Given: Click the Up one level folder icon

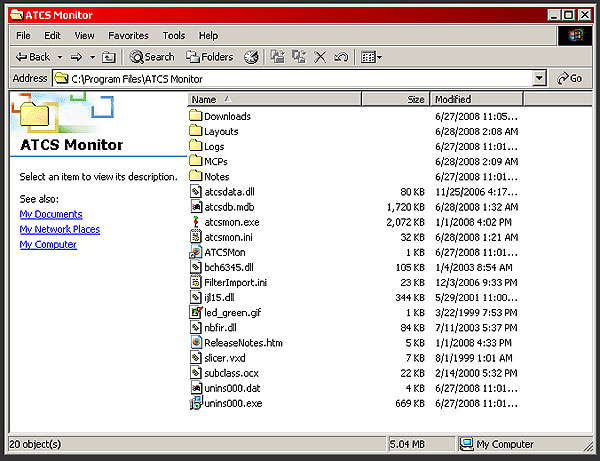Looking at the screenshot, I should tap(108, 57).
